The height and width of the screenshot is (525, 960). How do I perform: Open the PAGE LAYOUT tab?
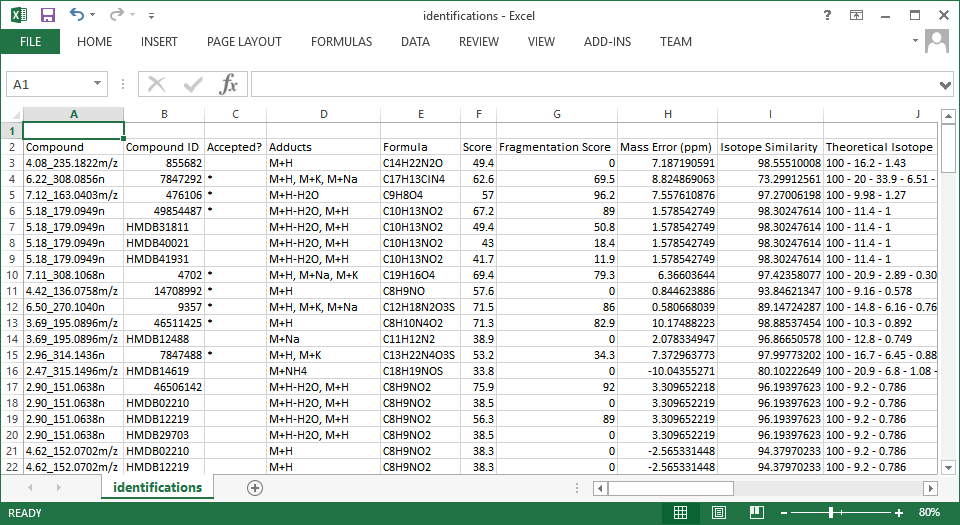pos(244,42)
